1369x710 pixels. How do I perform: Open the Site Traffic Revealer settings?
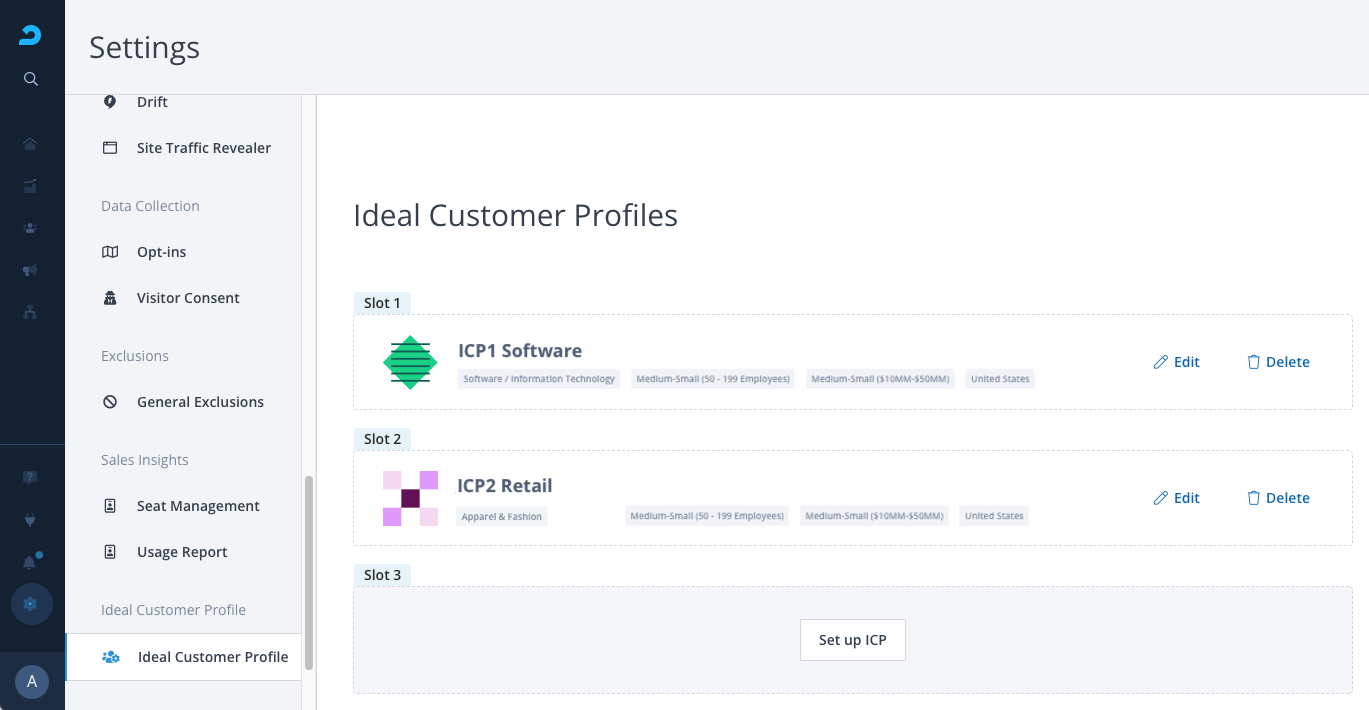pos(203,148)
